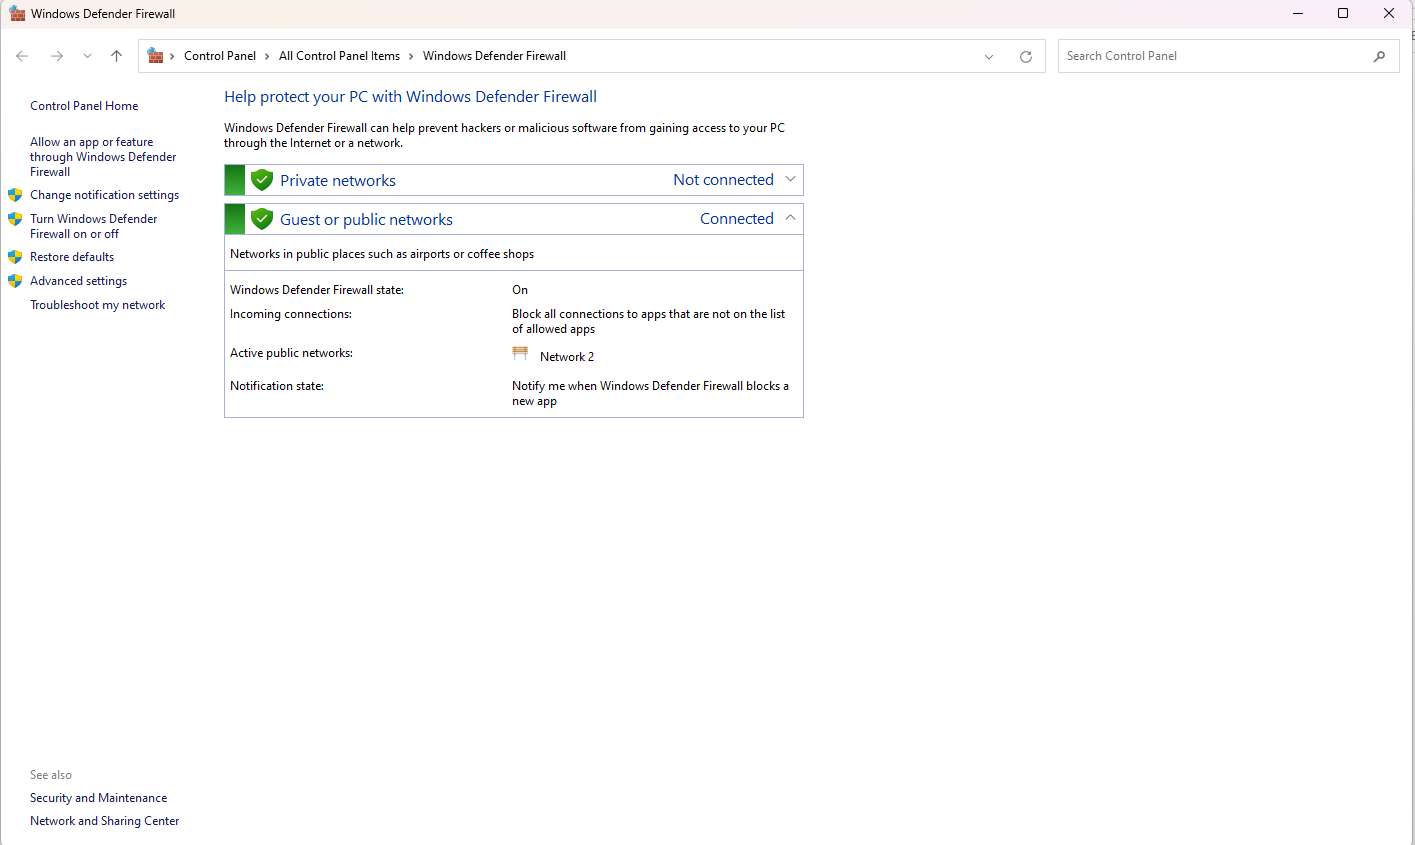Collapse the Guest or public networks section

[790, 218]
